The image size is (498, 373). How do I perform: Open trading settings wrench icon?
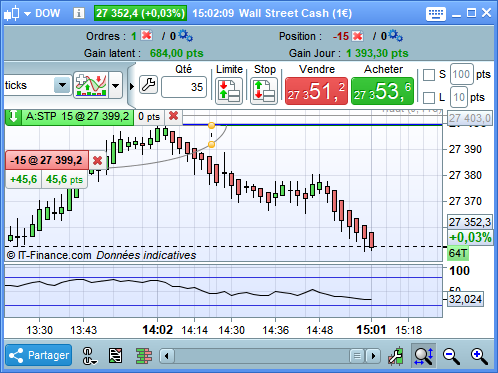coord(148,85)
